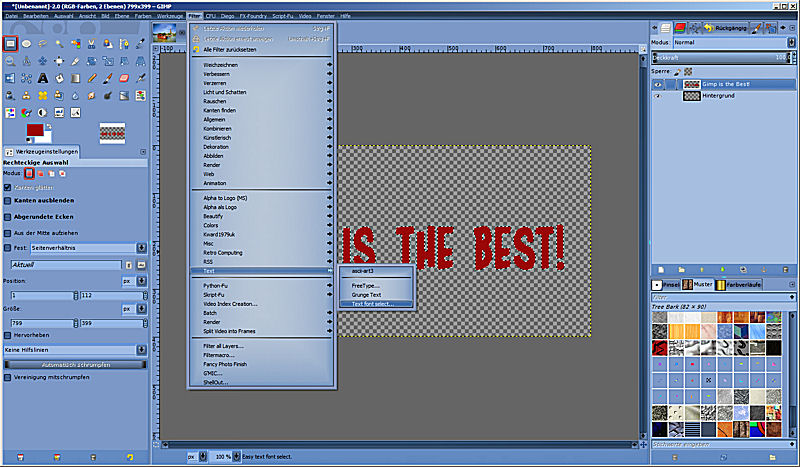
Task: Select the Bucket Fill tool
Action: [x=59, y=78]
